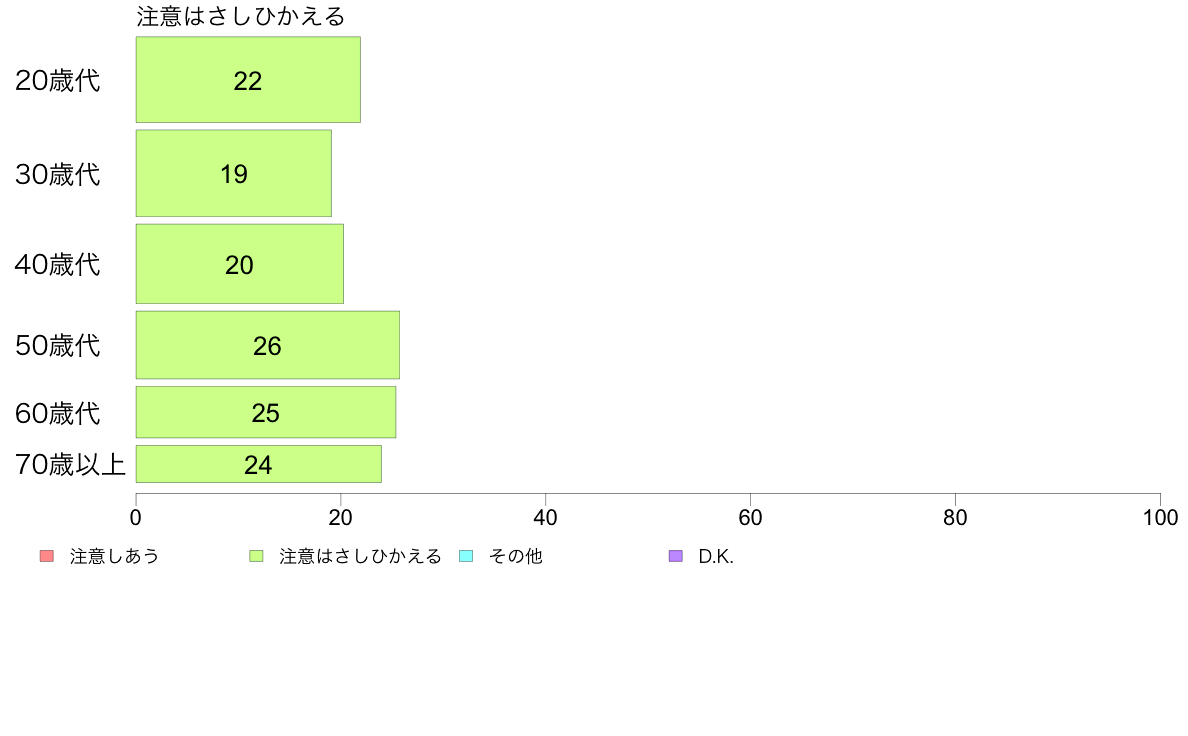The image size is (1188, 736).
Task: Click the その他 legend text
Action: click(x=516, y=556)
